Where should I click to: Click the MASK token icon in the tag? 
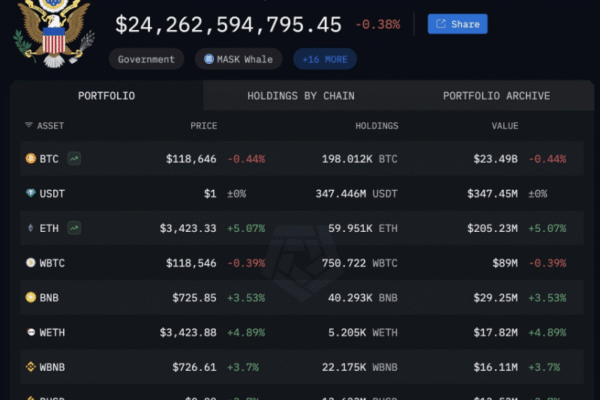pyautogui.click(x=209, y=59)
